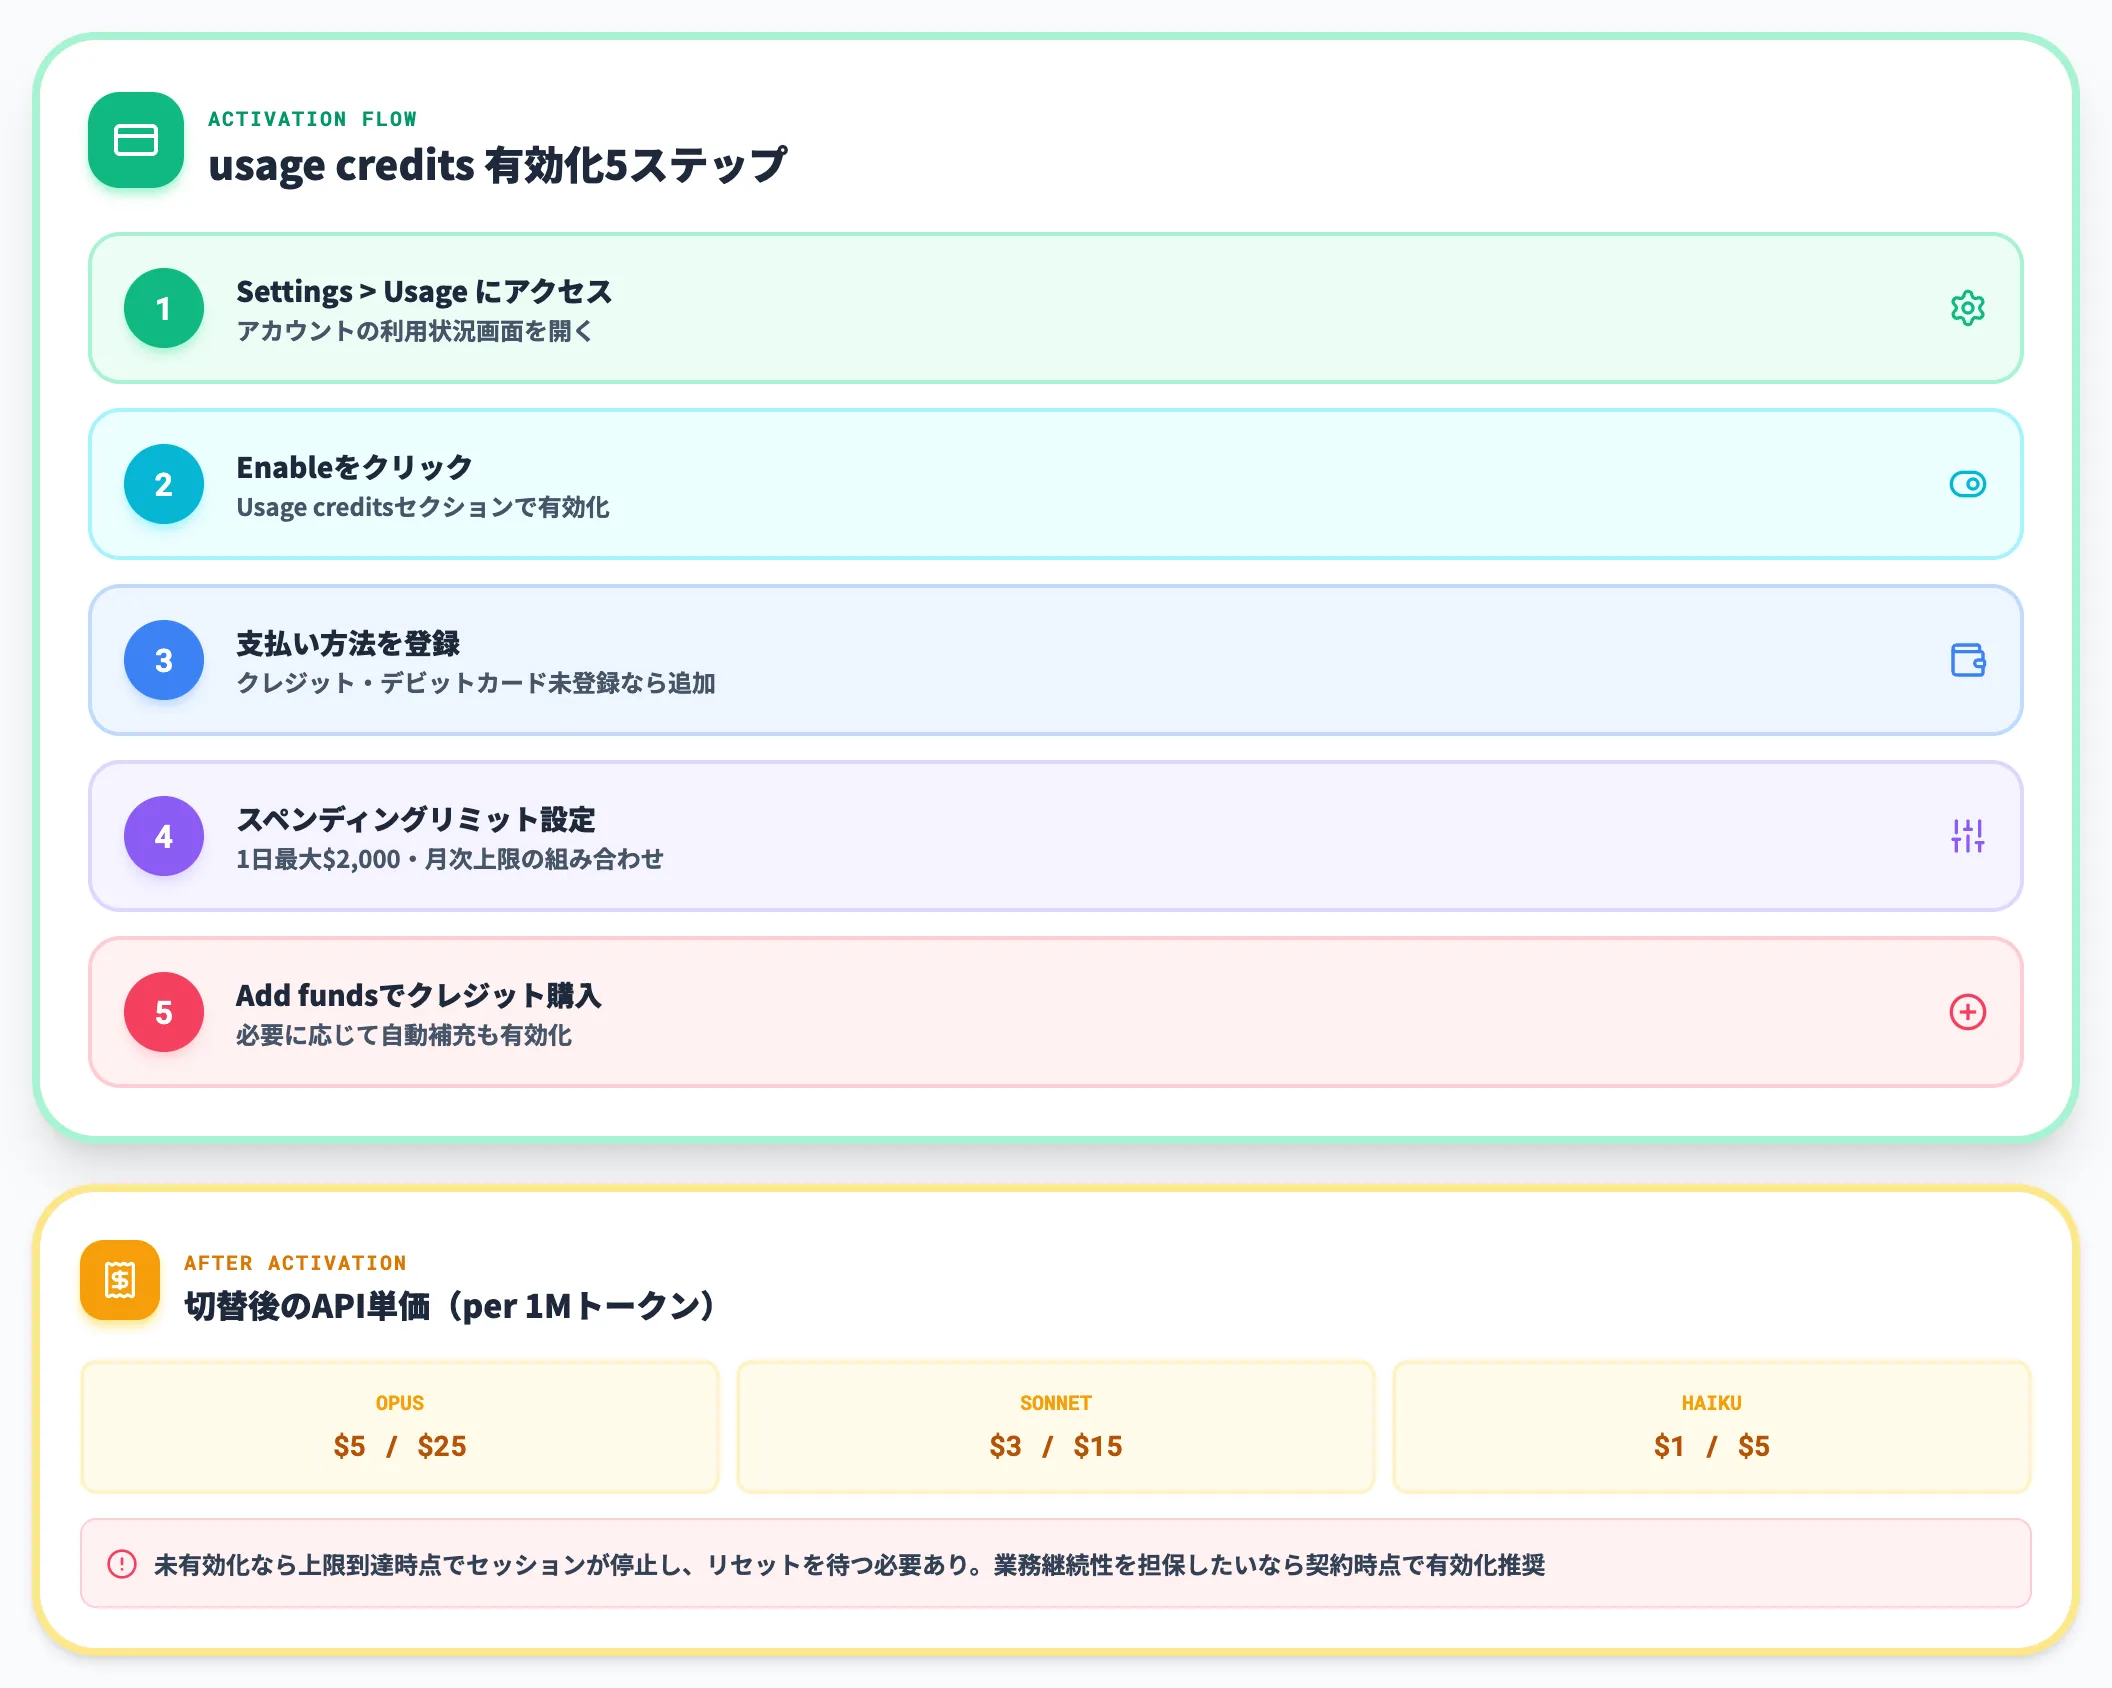Viewport: 2112px width, 1688px height.
Task: Click the wallet icon in the payment method row
Action: [x=1967, y=660]
